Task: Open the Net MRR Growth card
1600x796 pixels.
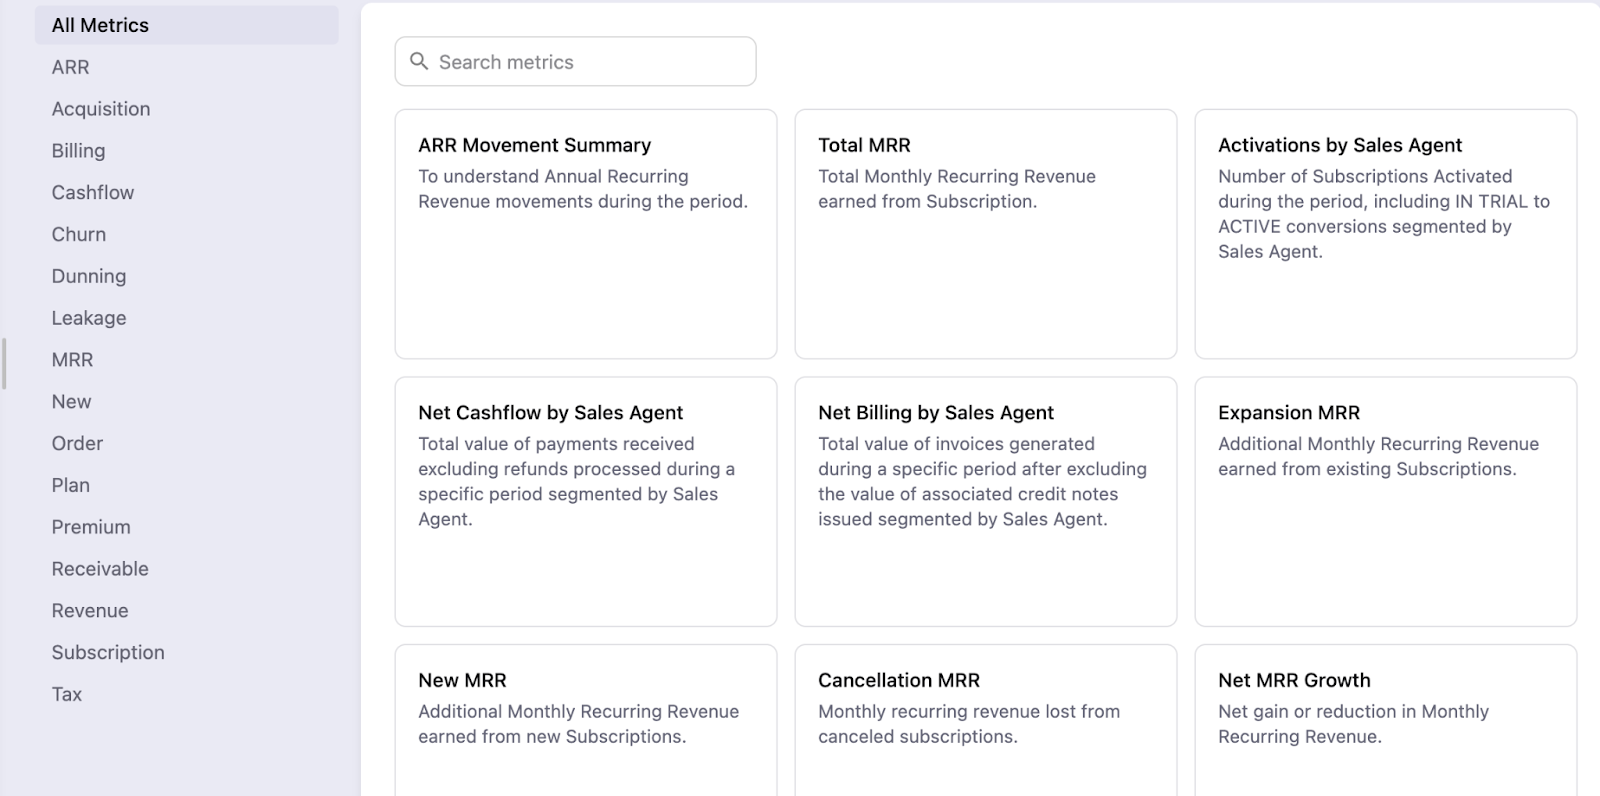Action: 1385,718
